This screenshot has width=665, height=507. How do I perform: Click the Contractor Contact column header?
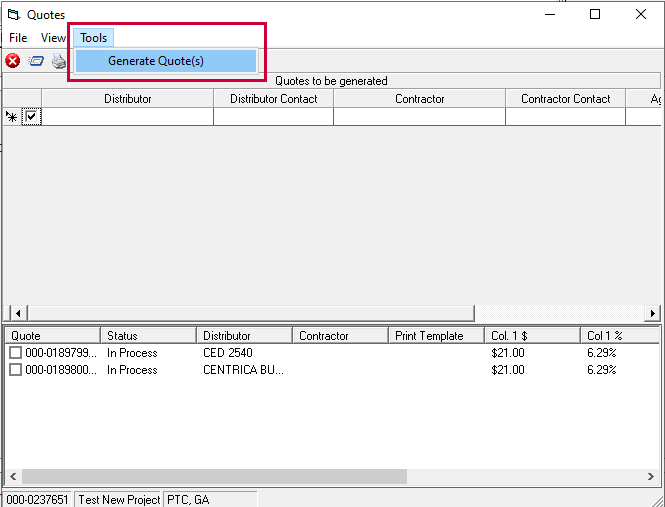565,99
